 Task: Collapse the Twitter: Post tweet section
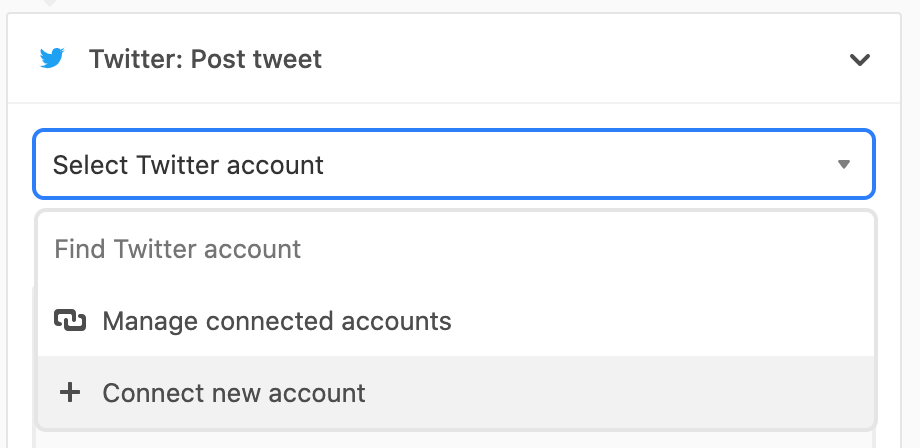[x=859, y=60]
